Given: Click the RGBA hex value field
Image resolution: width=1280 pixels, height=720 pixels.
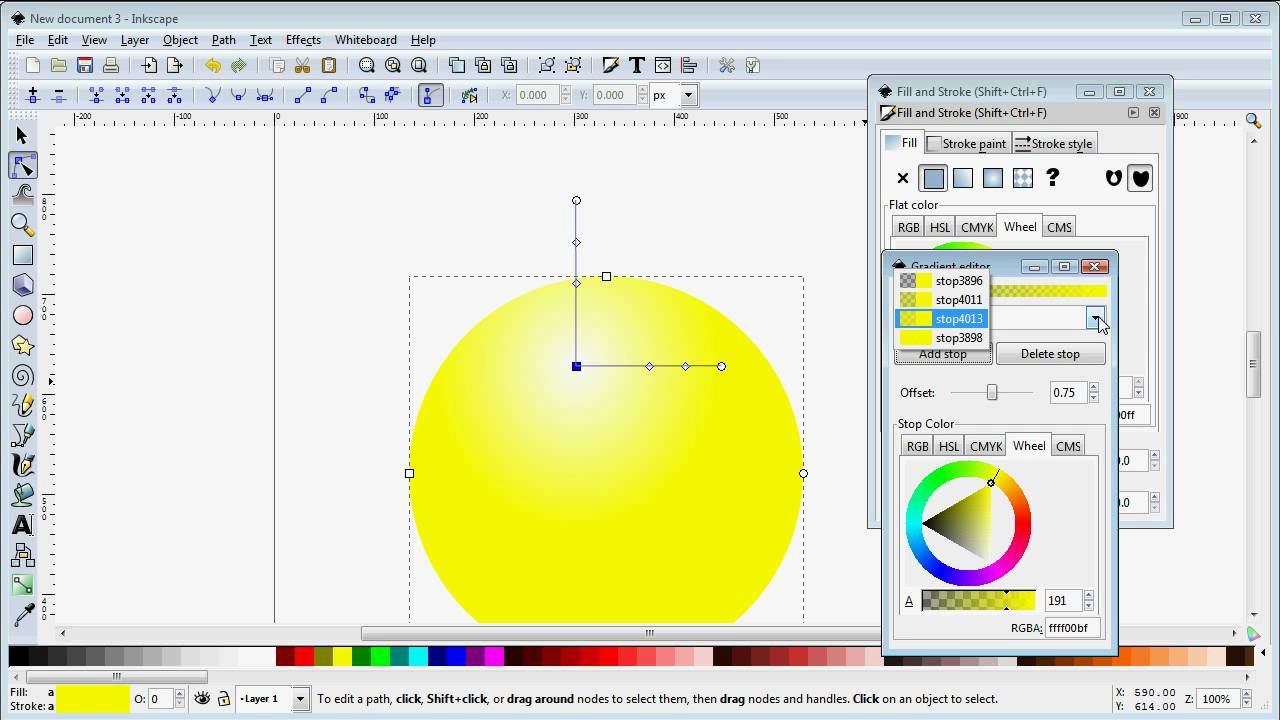Looking at the screenshot, I should point(1072,628).
